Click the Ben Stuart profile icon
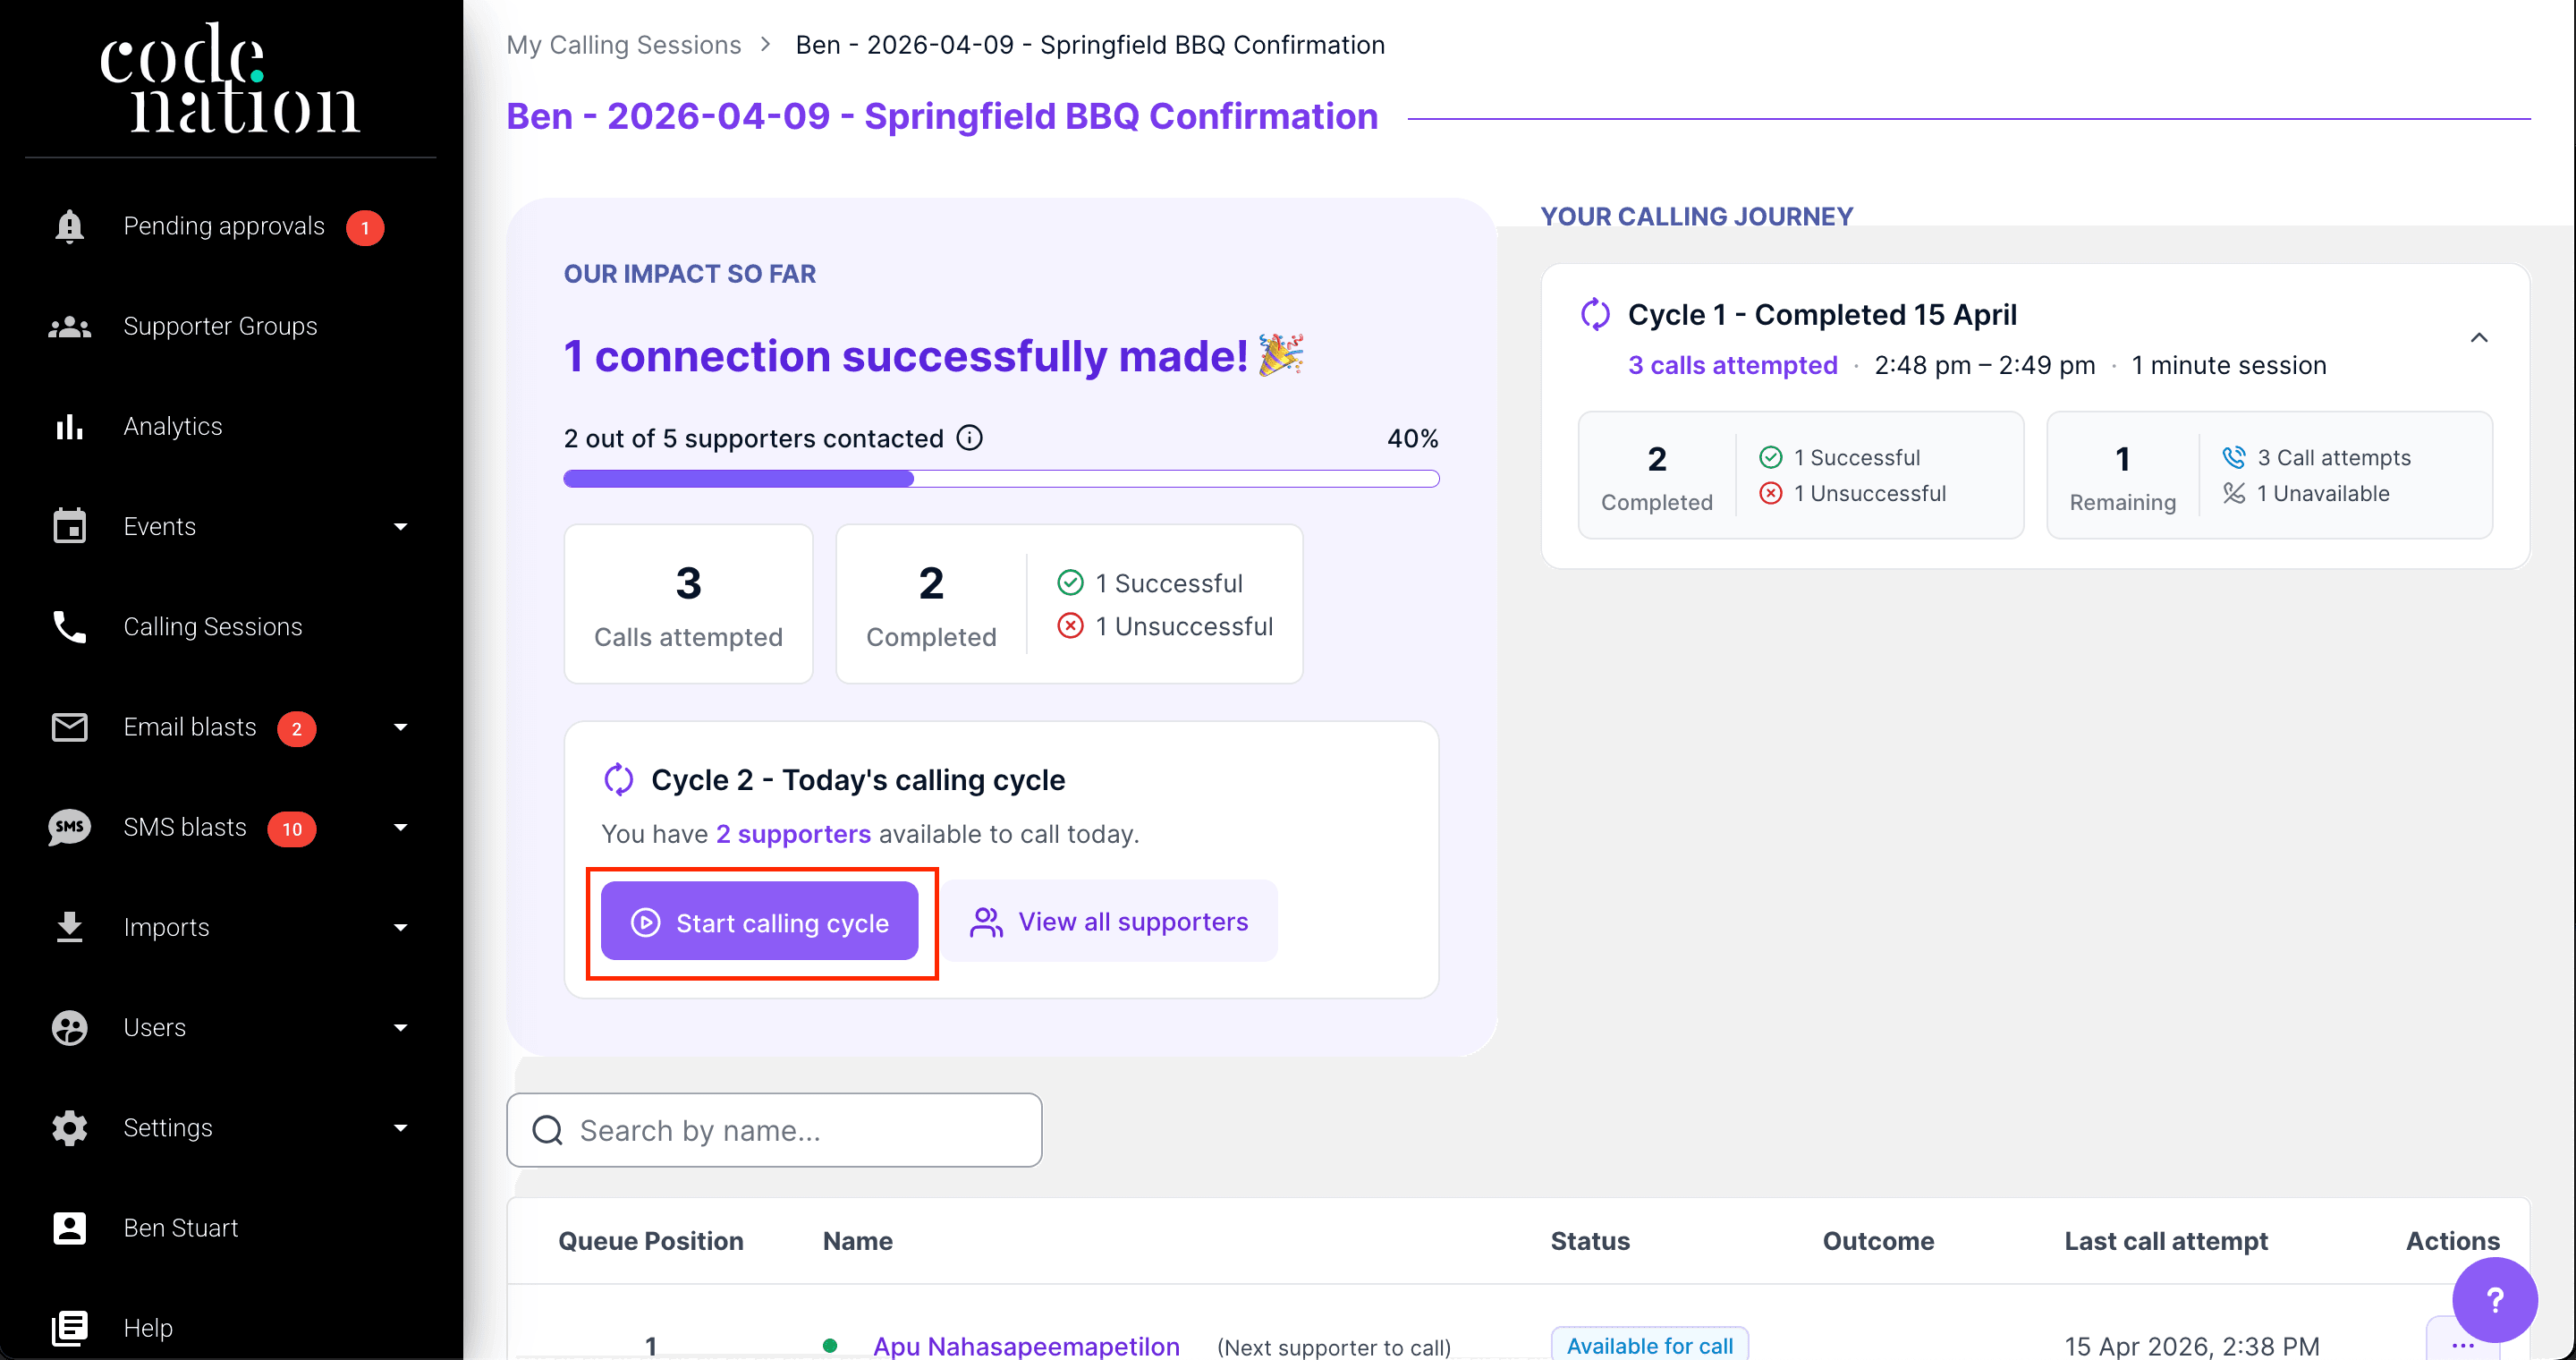Screen dimensions: 2576x1360 click(x=69, y=1228)
